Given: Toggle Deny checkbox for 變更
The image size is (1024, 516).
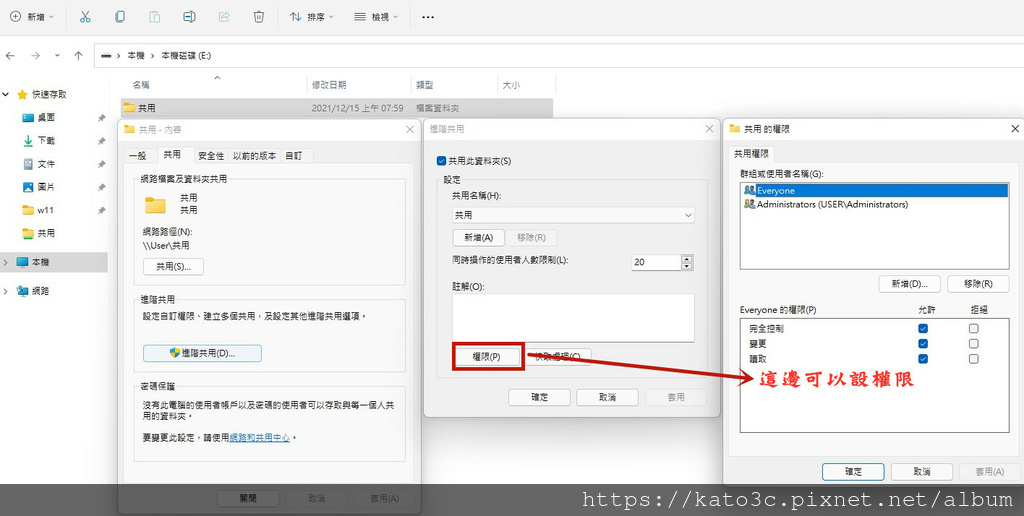Looking at the screenshot, I should tap(974, 344).
